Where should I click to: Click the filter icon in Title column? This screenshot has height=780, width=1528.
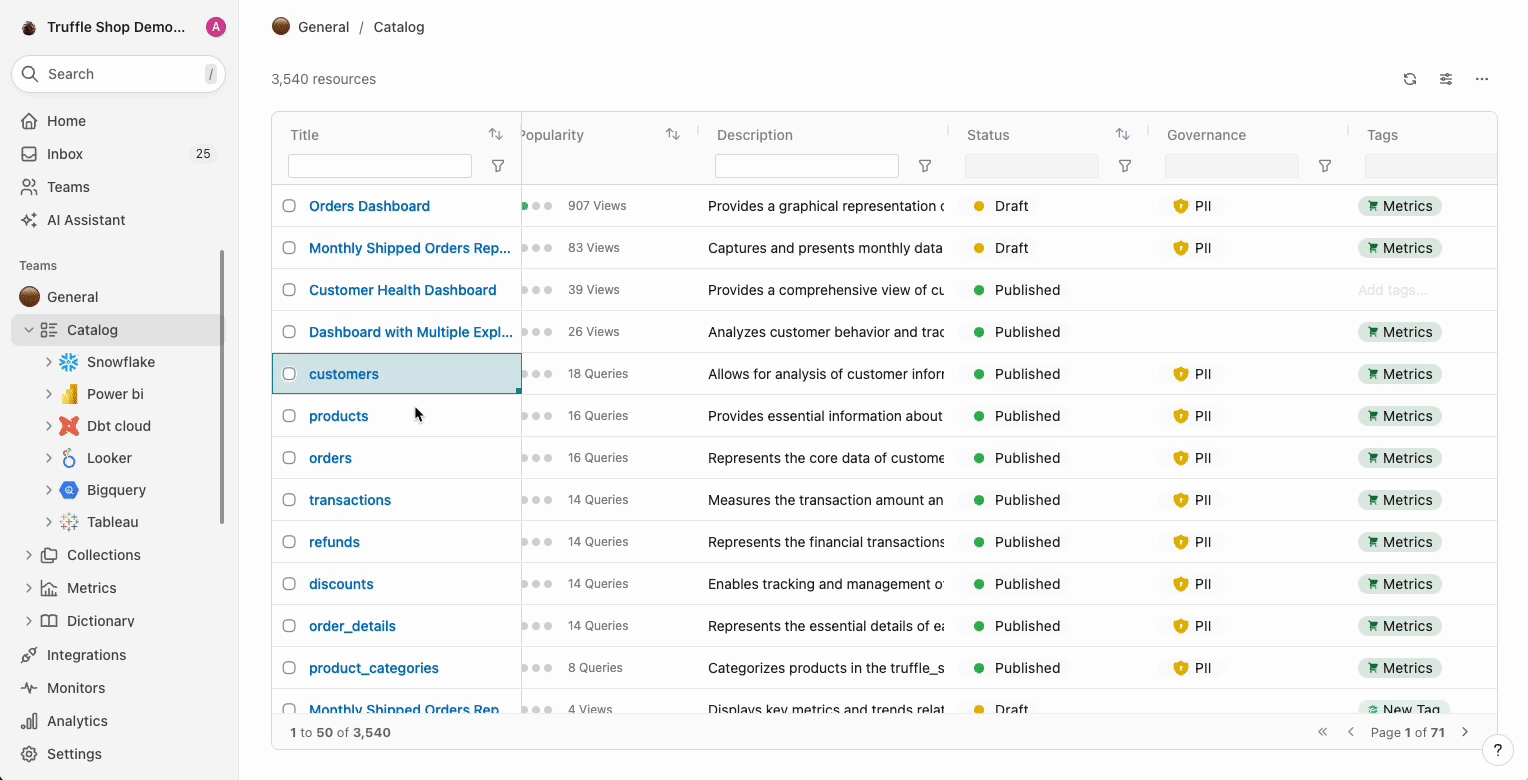pos(498,166)
